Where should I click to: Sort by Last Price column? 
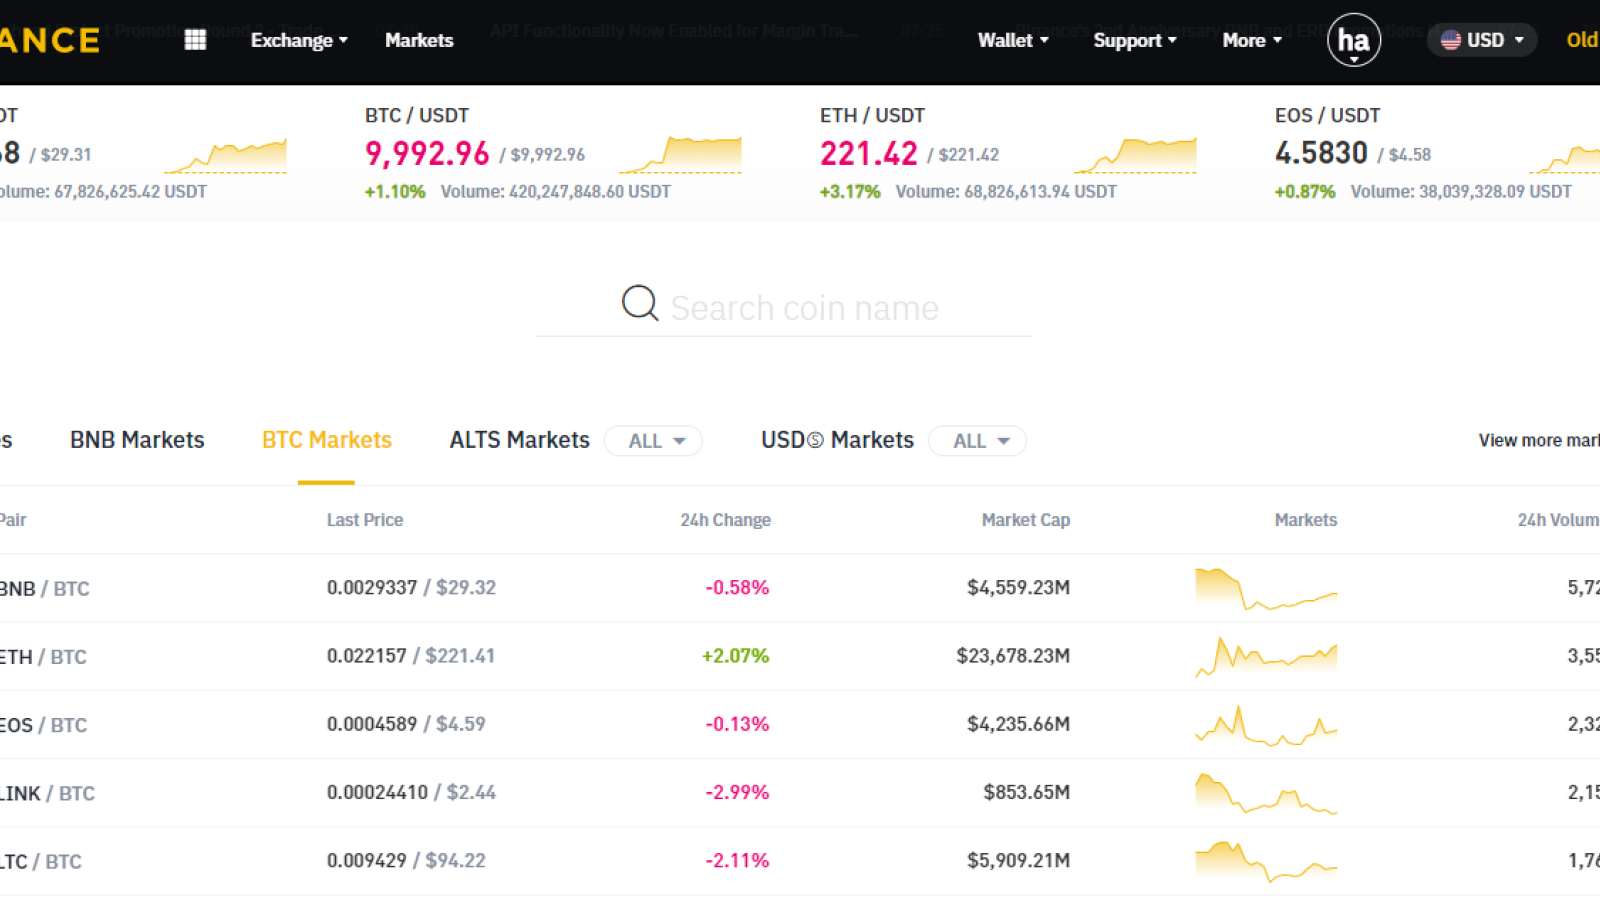point(365,520)
